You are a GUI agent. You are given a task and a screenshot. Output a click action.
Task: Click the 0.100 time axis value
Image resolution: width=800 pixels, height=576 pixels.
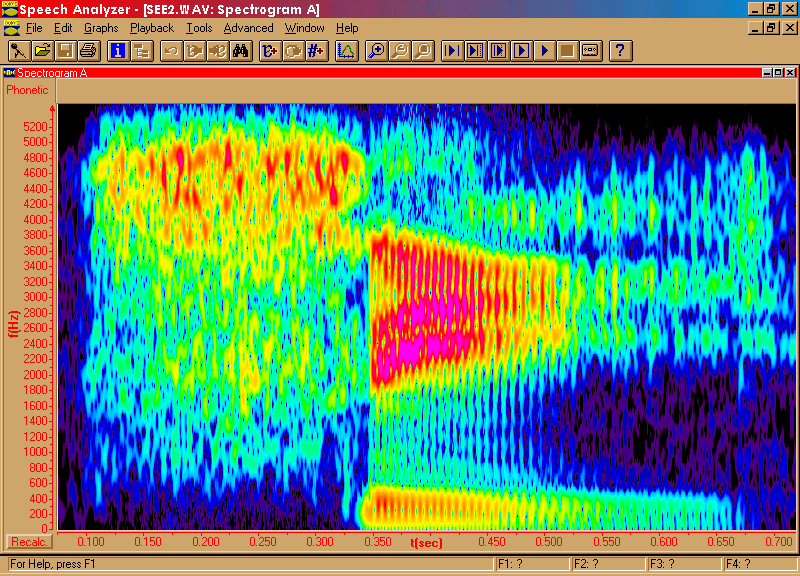tap(90, 542)
